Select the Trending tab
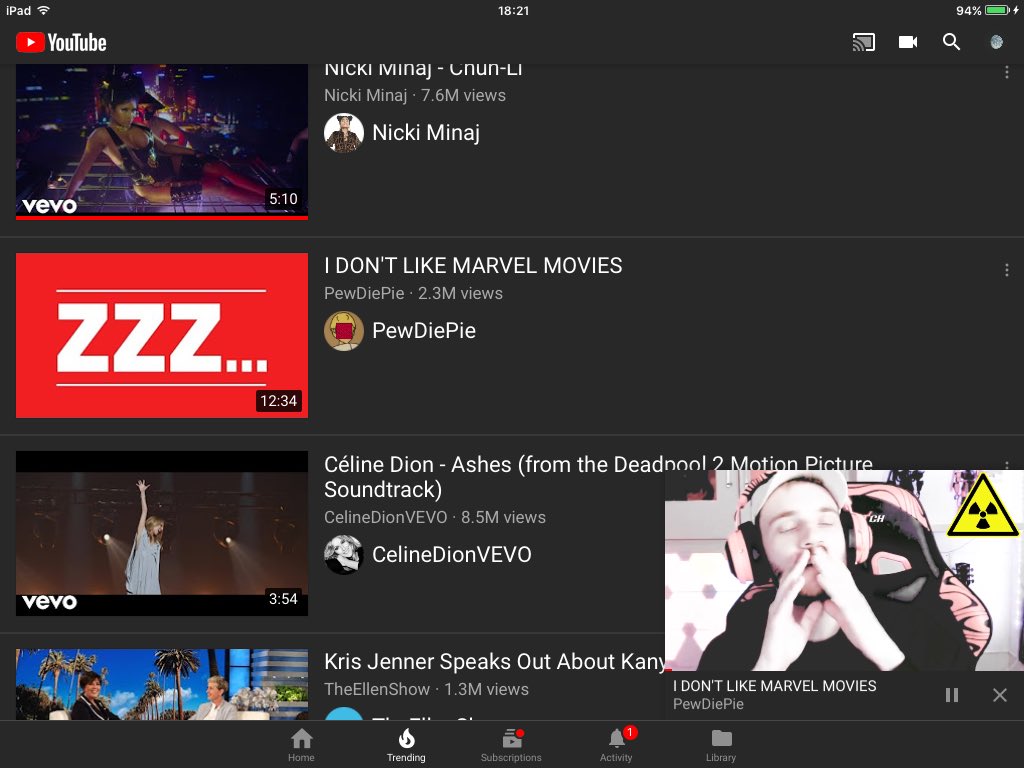This screenshot has height=768, width=1024. (x=406, y=745)
